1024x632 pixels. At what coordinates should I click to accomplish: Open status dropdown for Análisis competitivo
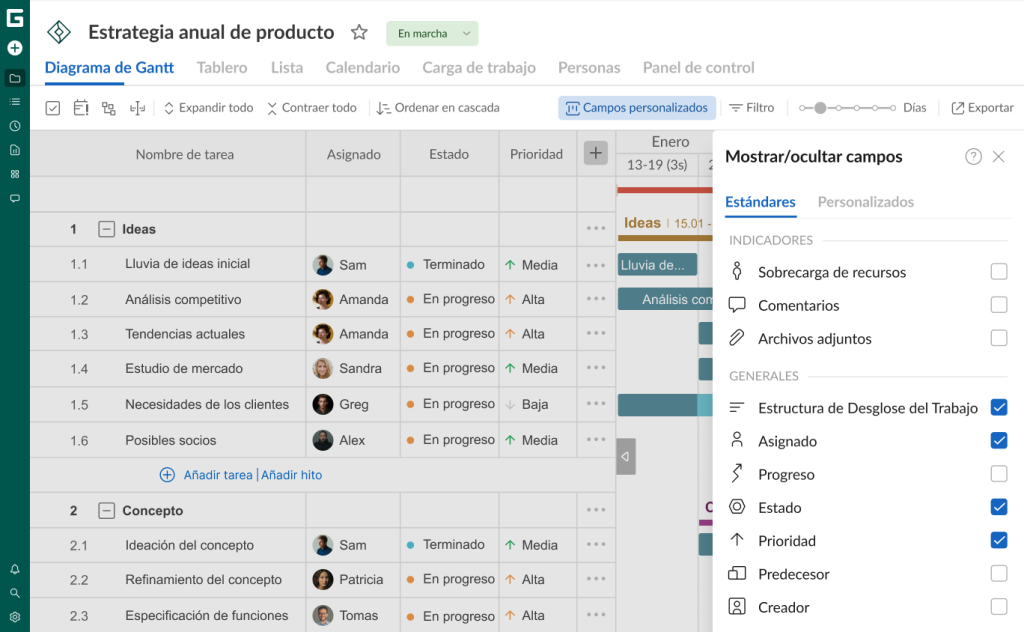[450, 299]
